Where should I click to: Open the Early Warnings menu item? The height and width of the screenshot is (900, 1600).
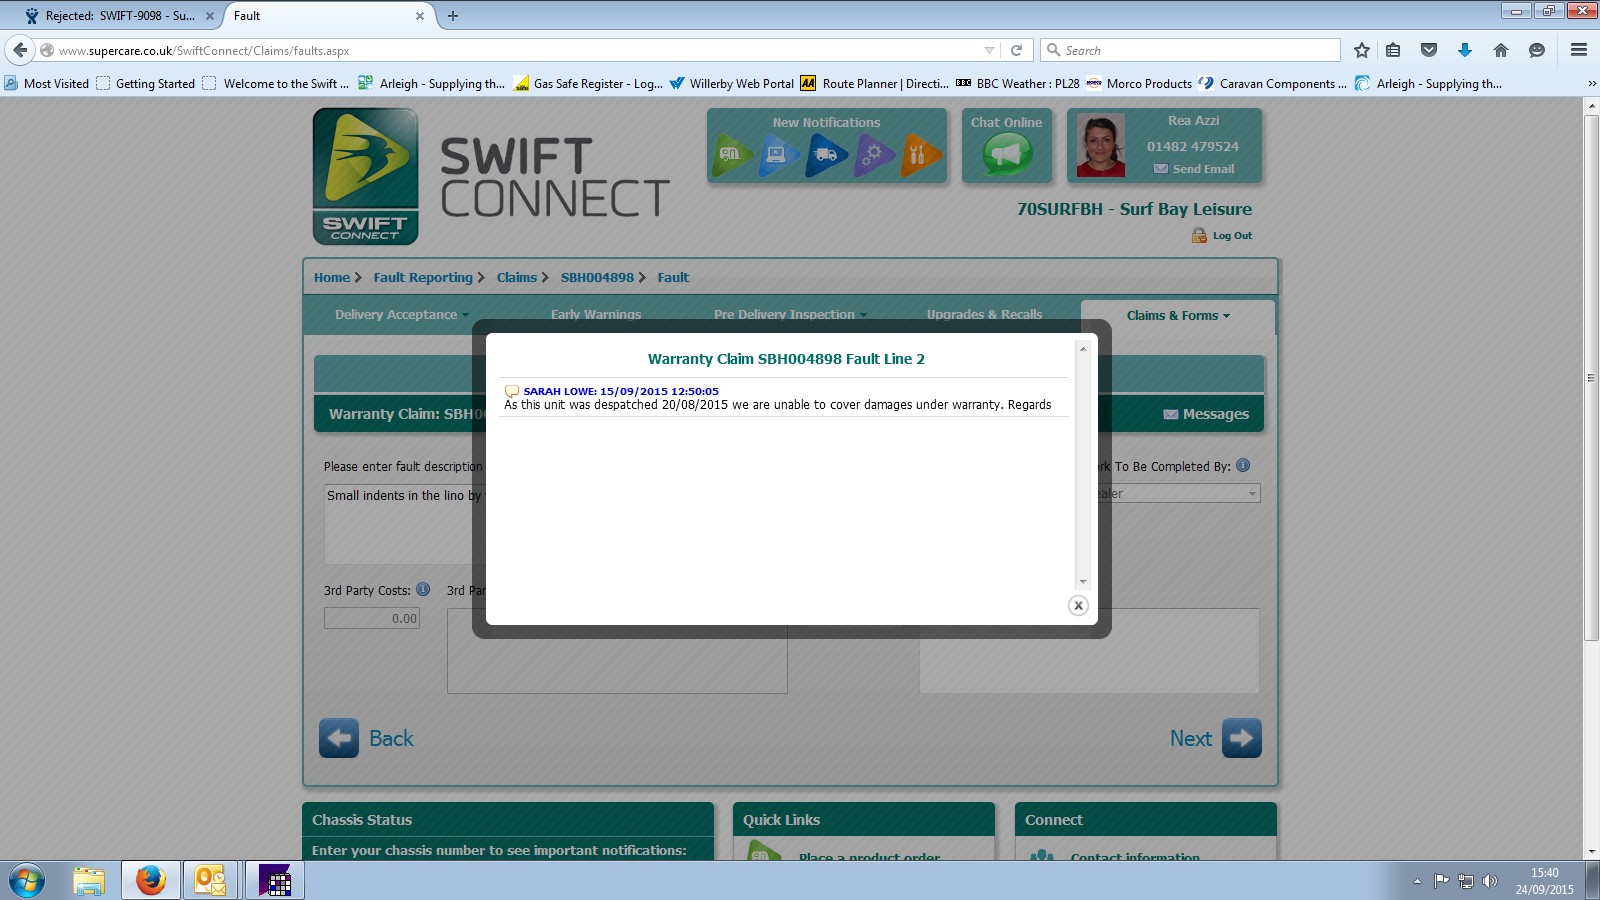596,315
